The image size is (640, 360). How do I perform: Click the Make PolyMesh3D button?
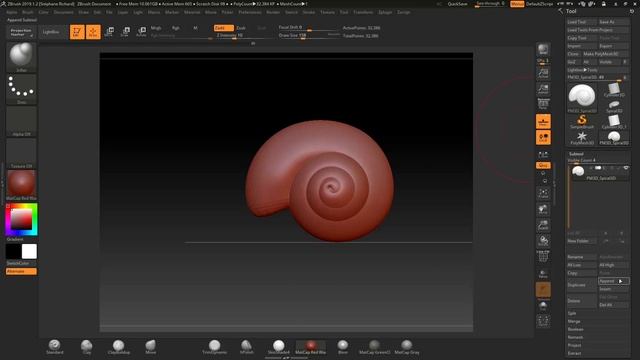pyautogui.click(x=605, y=54)
